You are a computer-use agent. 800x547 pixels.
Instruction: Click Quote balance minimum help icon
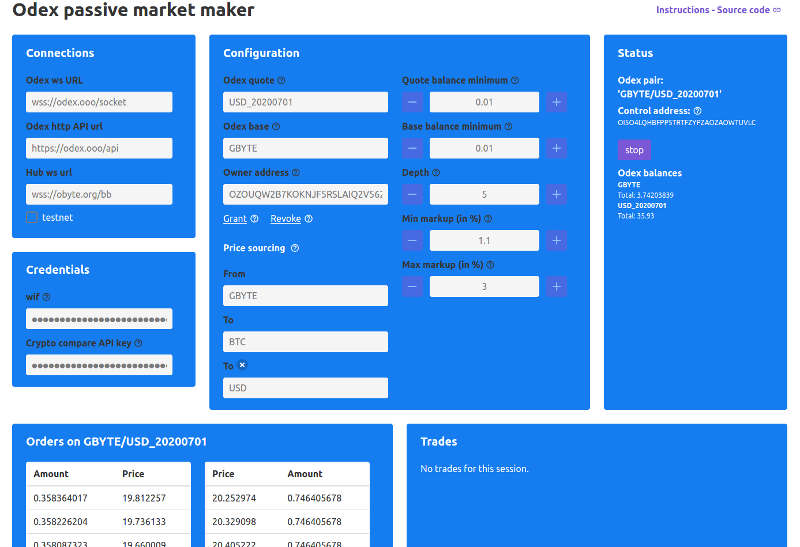[515, 81]
